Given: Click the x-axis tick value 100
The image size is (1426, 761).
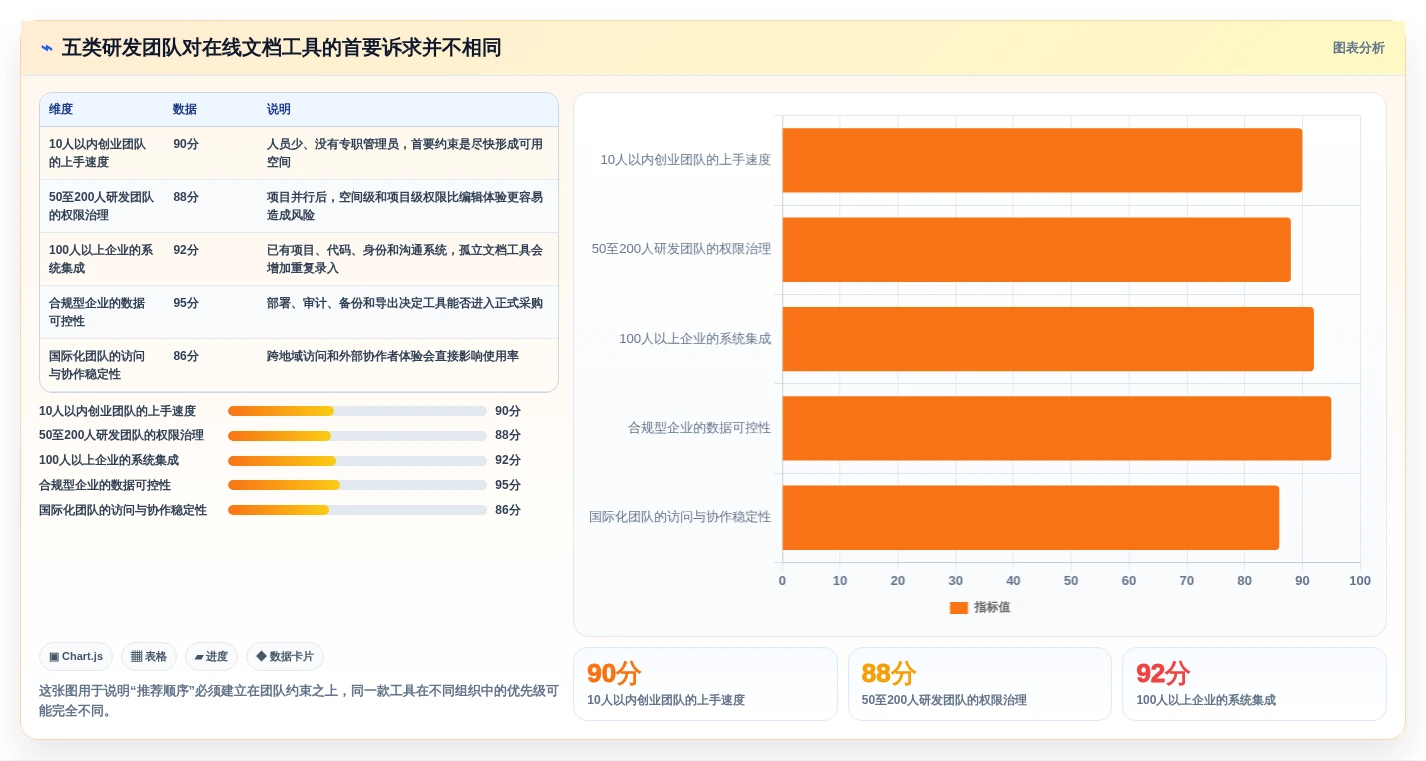Looking at the screenshot, I should click(1360, 581).
